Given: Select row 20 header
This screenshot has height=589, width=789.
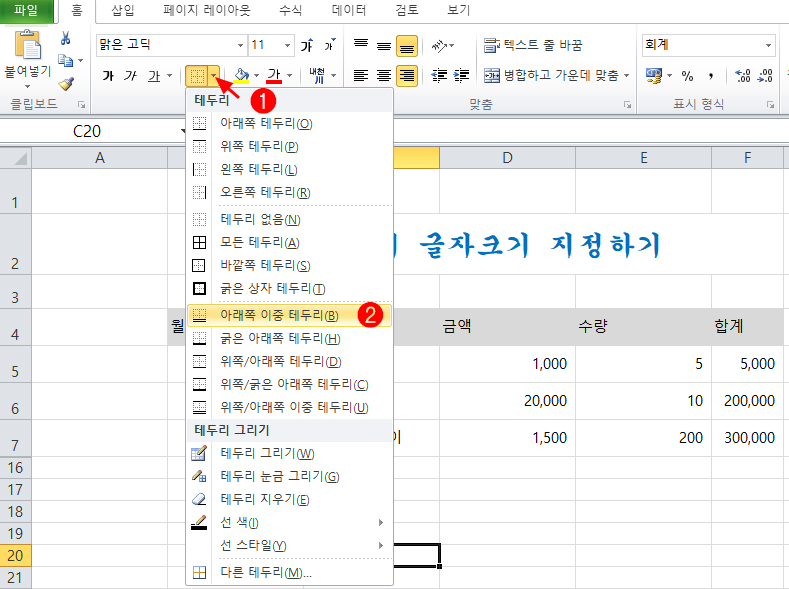Looking at the screenshot, I should (x=15, y=555).
